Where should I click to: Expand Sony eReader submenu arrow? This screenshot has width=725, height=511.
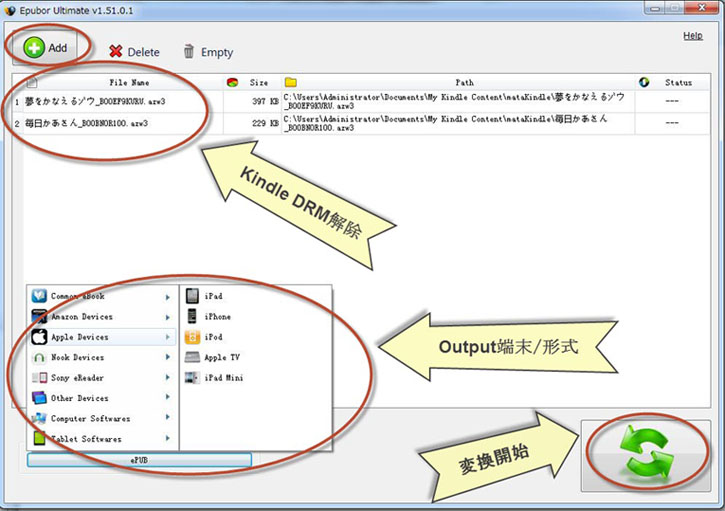click(168, 377)
